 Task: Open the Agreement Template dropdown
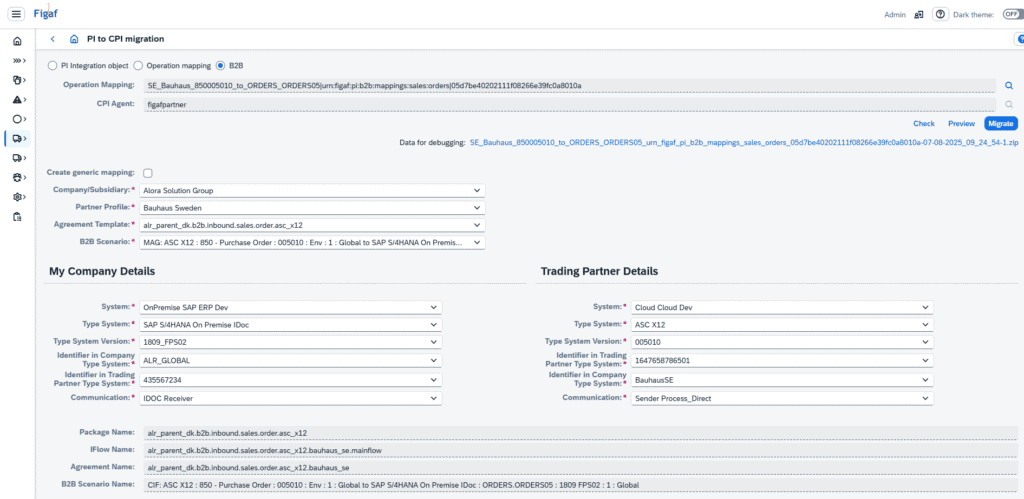tap(313, 225)
